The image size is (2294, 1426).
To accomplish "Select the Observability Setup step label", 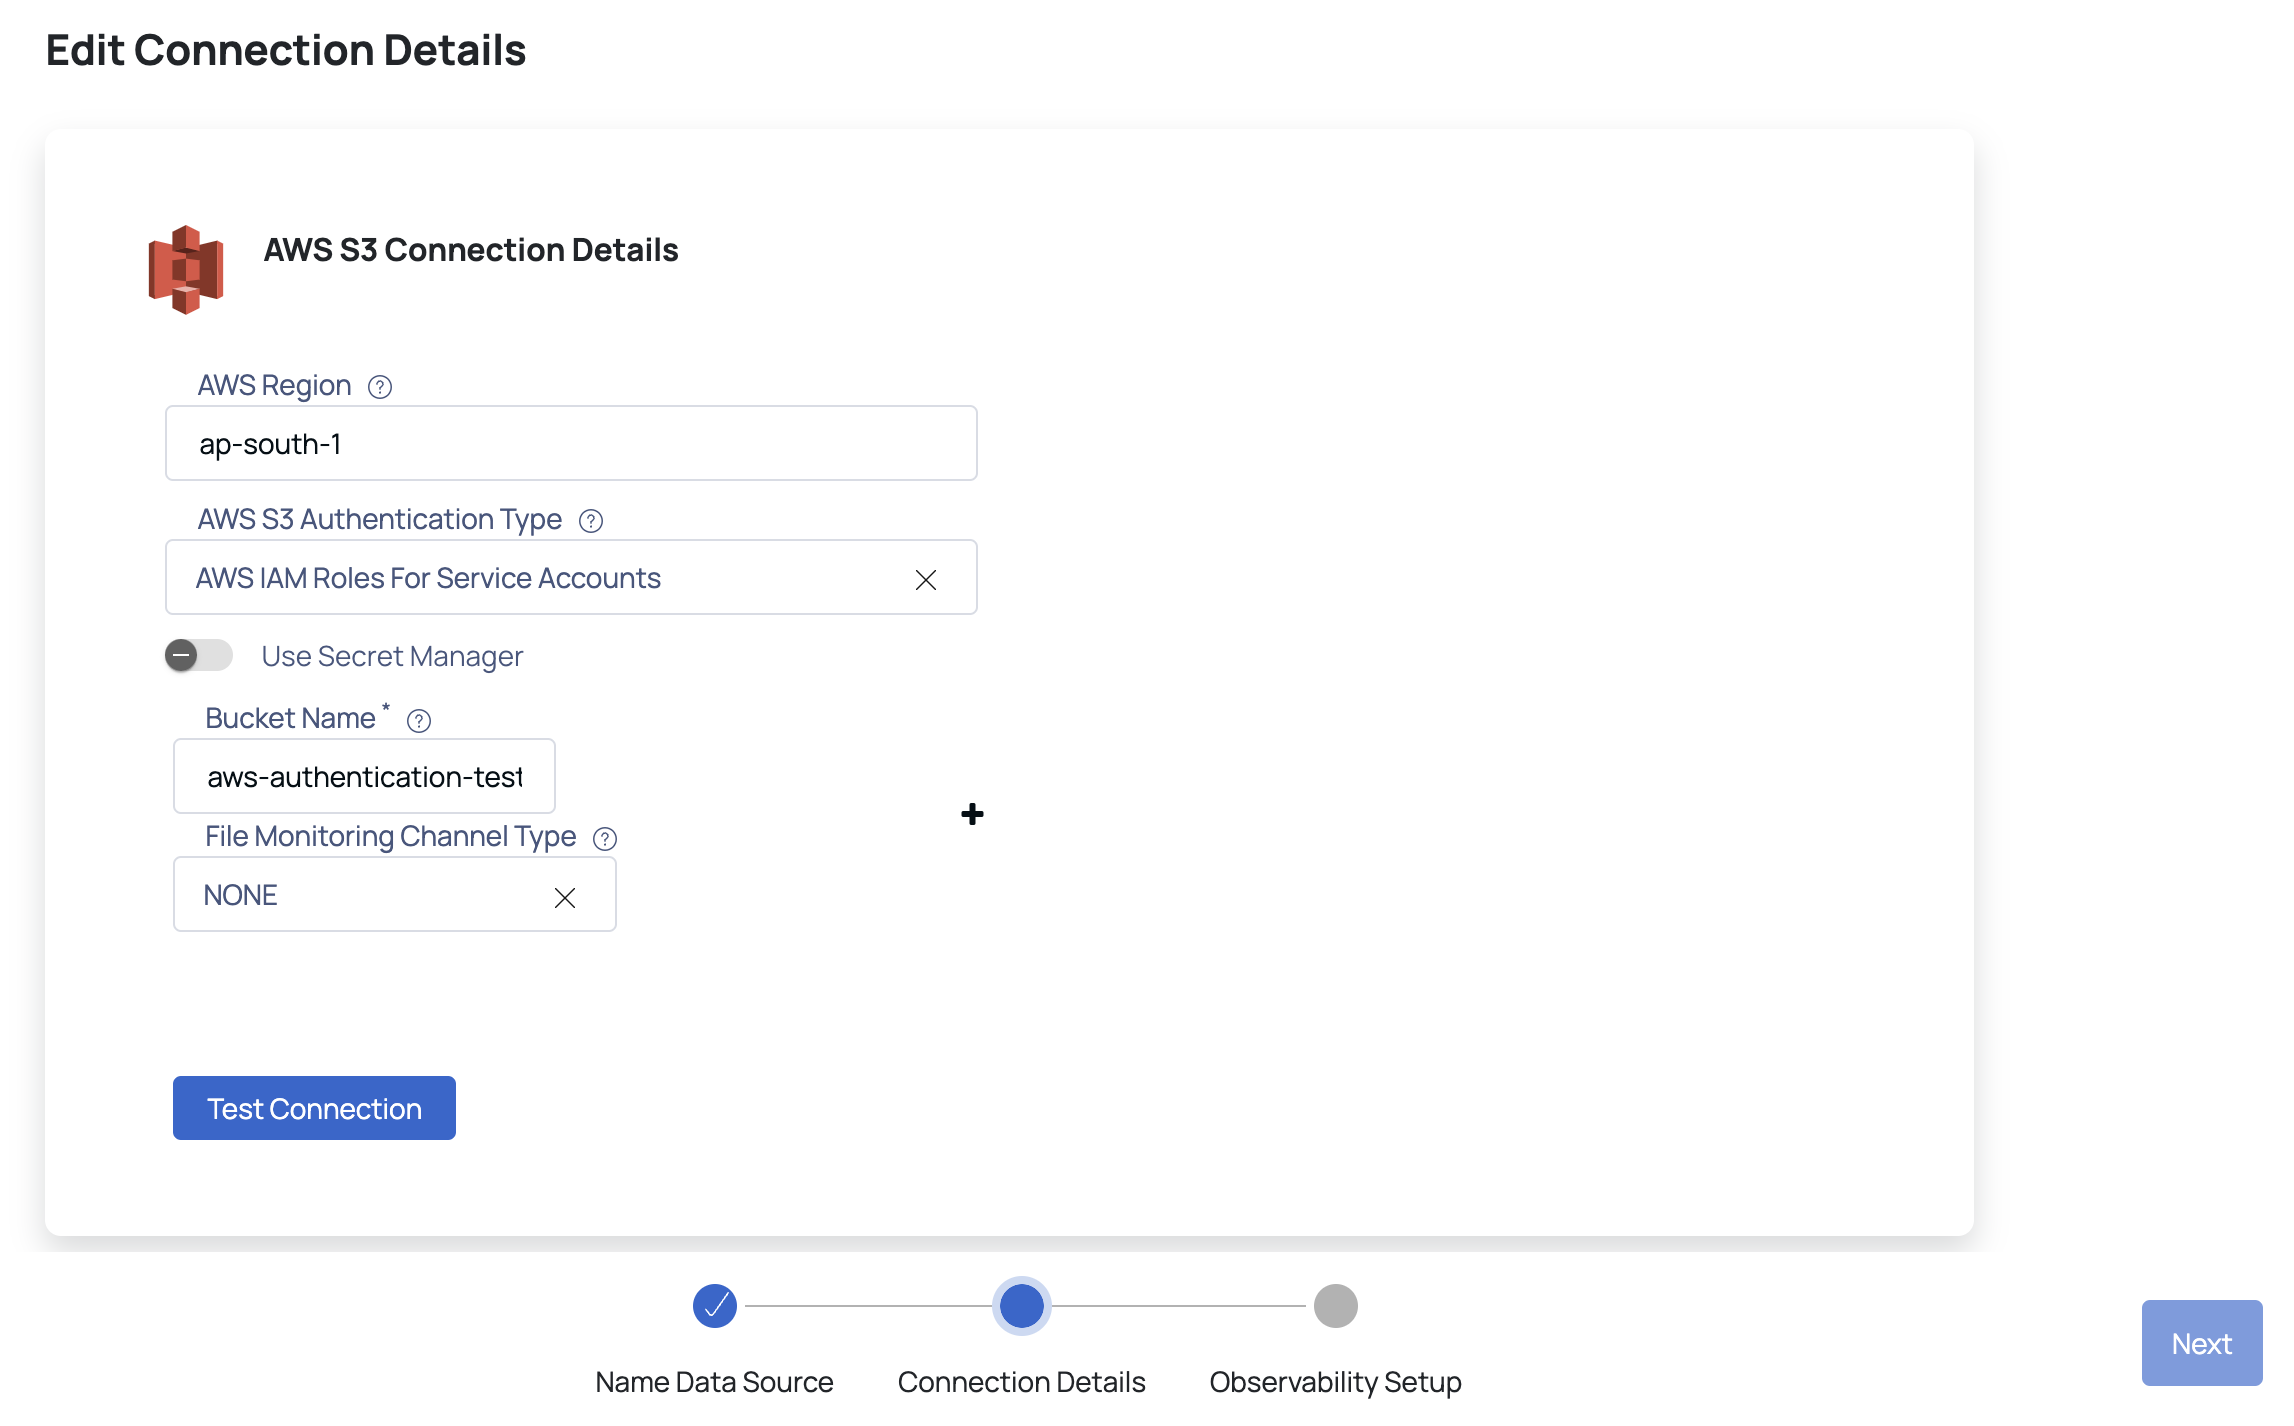I will [1335, 1382].
